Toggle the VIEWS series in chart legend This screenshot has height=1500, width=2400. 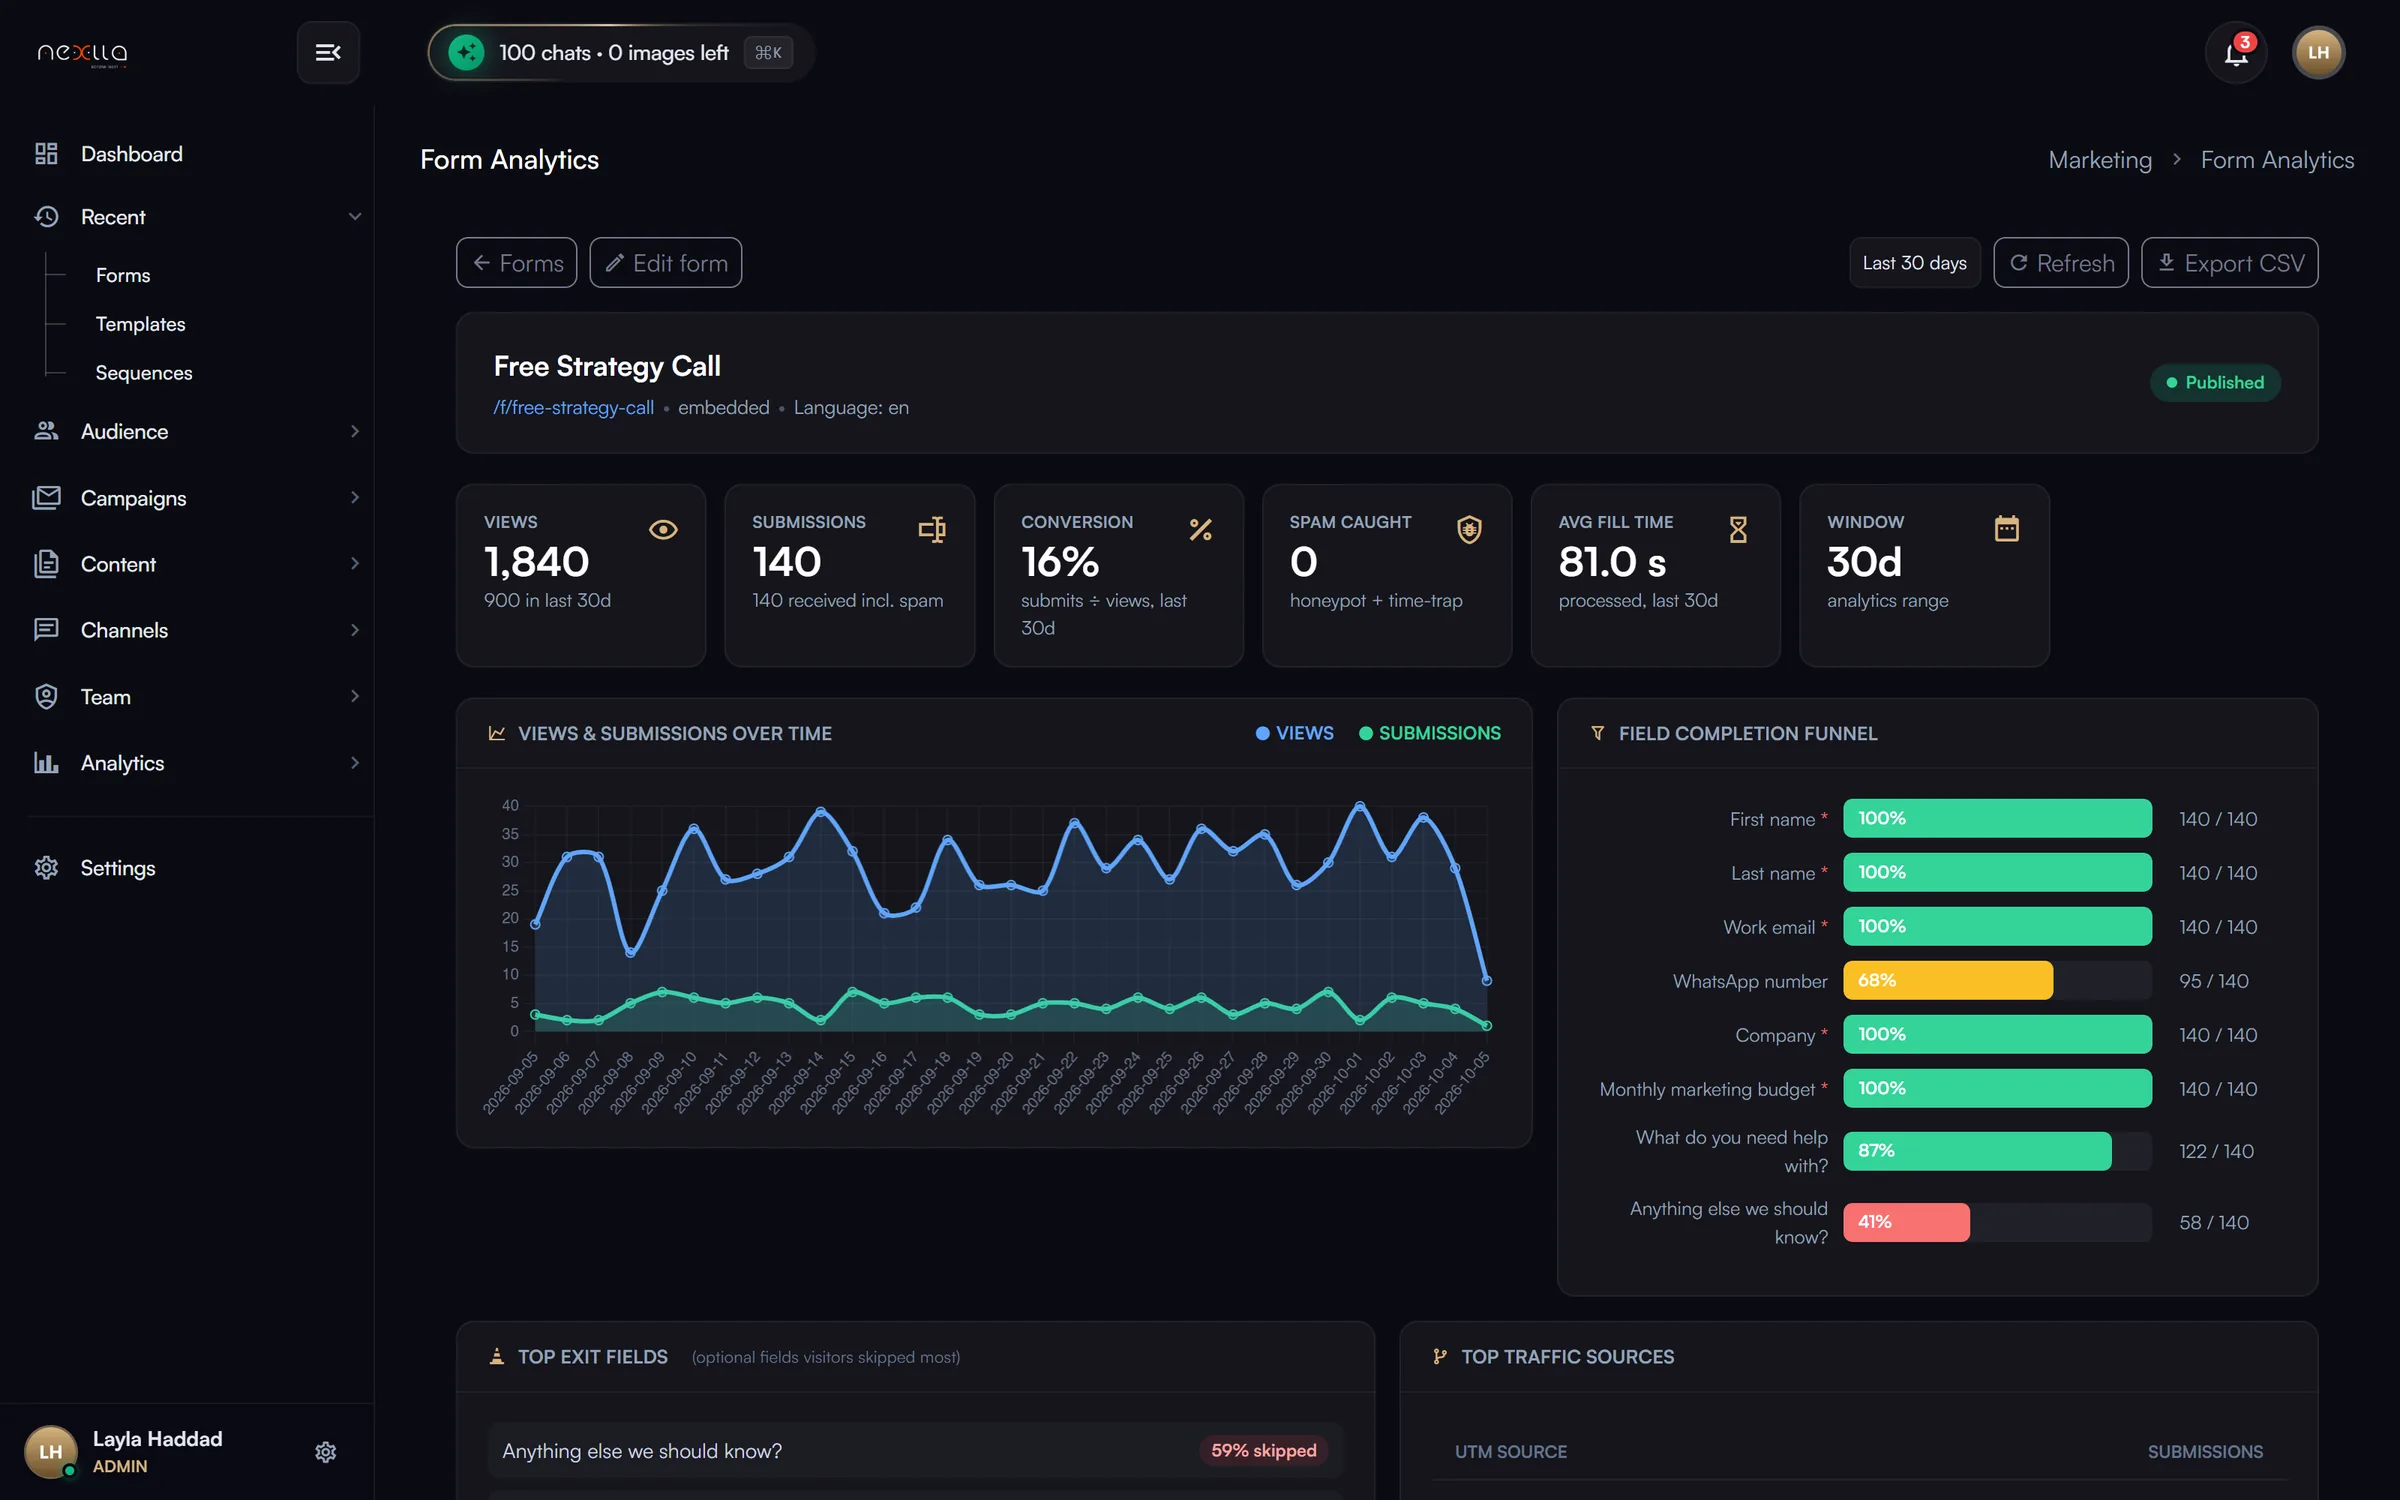(1294, 733)
